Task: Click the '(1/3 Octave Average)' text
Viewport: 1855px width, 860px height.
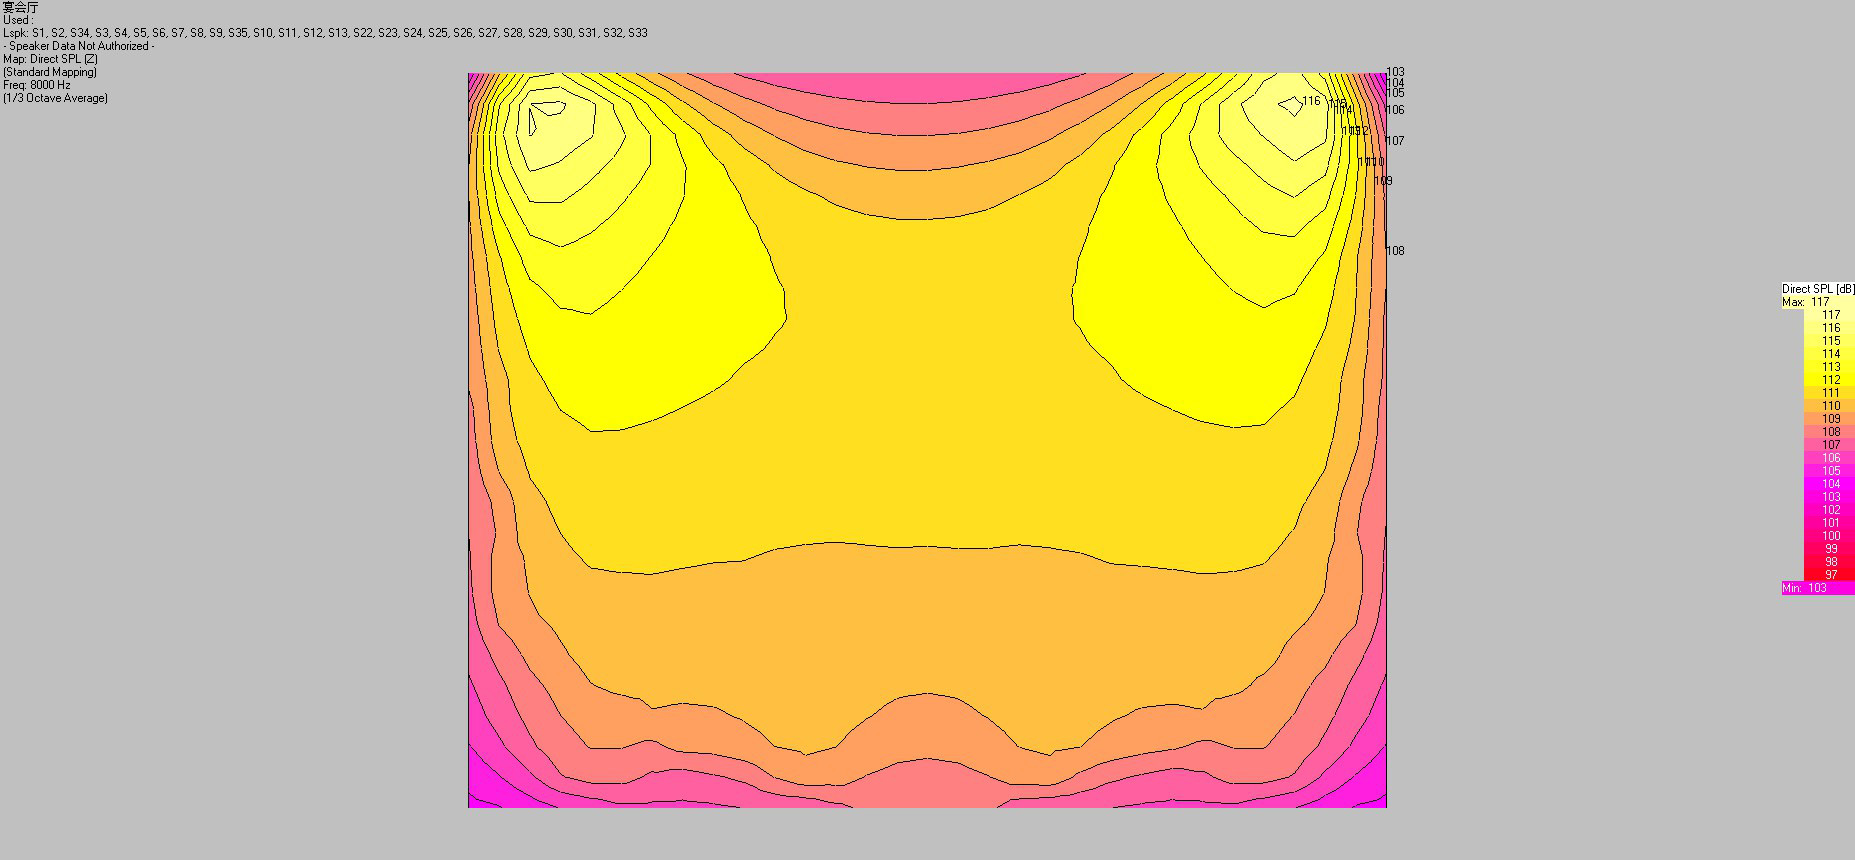Action: 55,98
